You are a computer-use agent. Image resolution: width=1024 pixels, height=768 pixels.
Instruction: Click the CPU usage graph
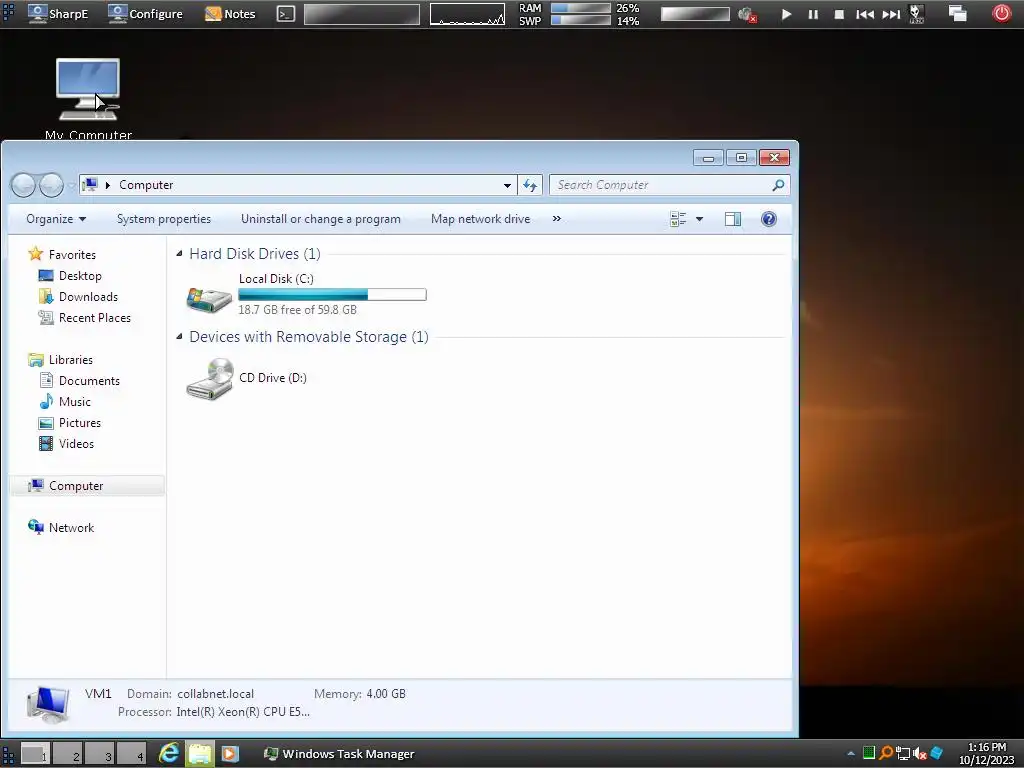pyautogui.click(x=468, y=14)
